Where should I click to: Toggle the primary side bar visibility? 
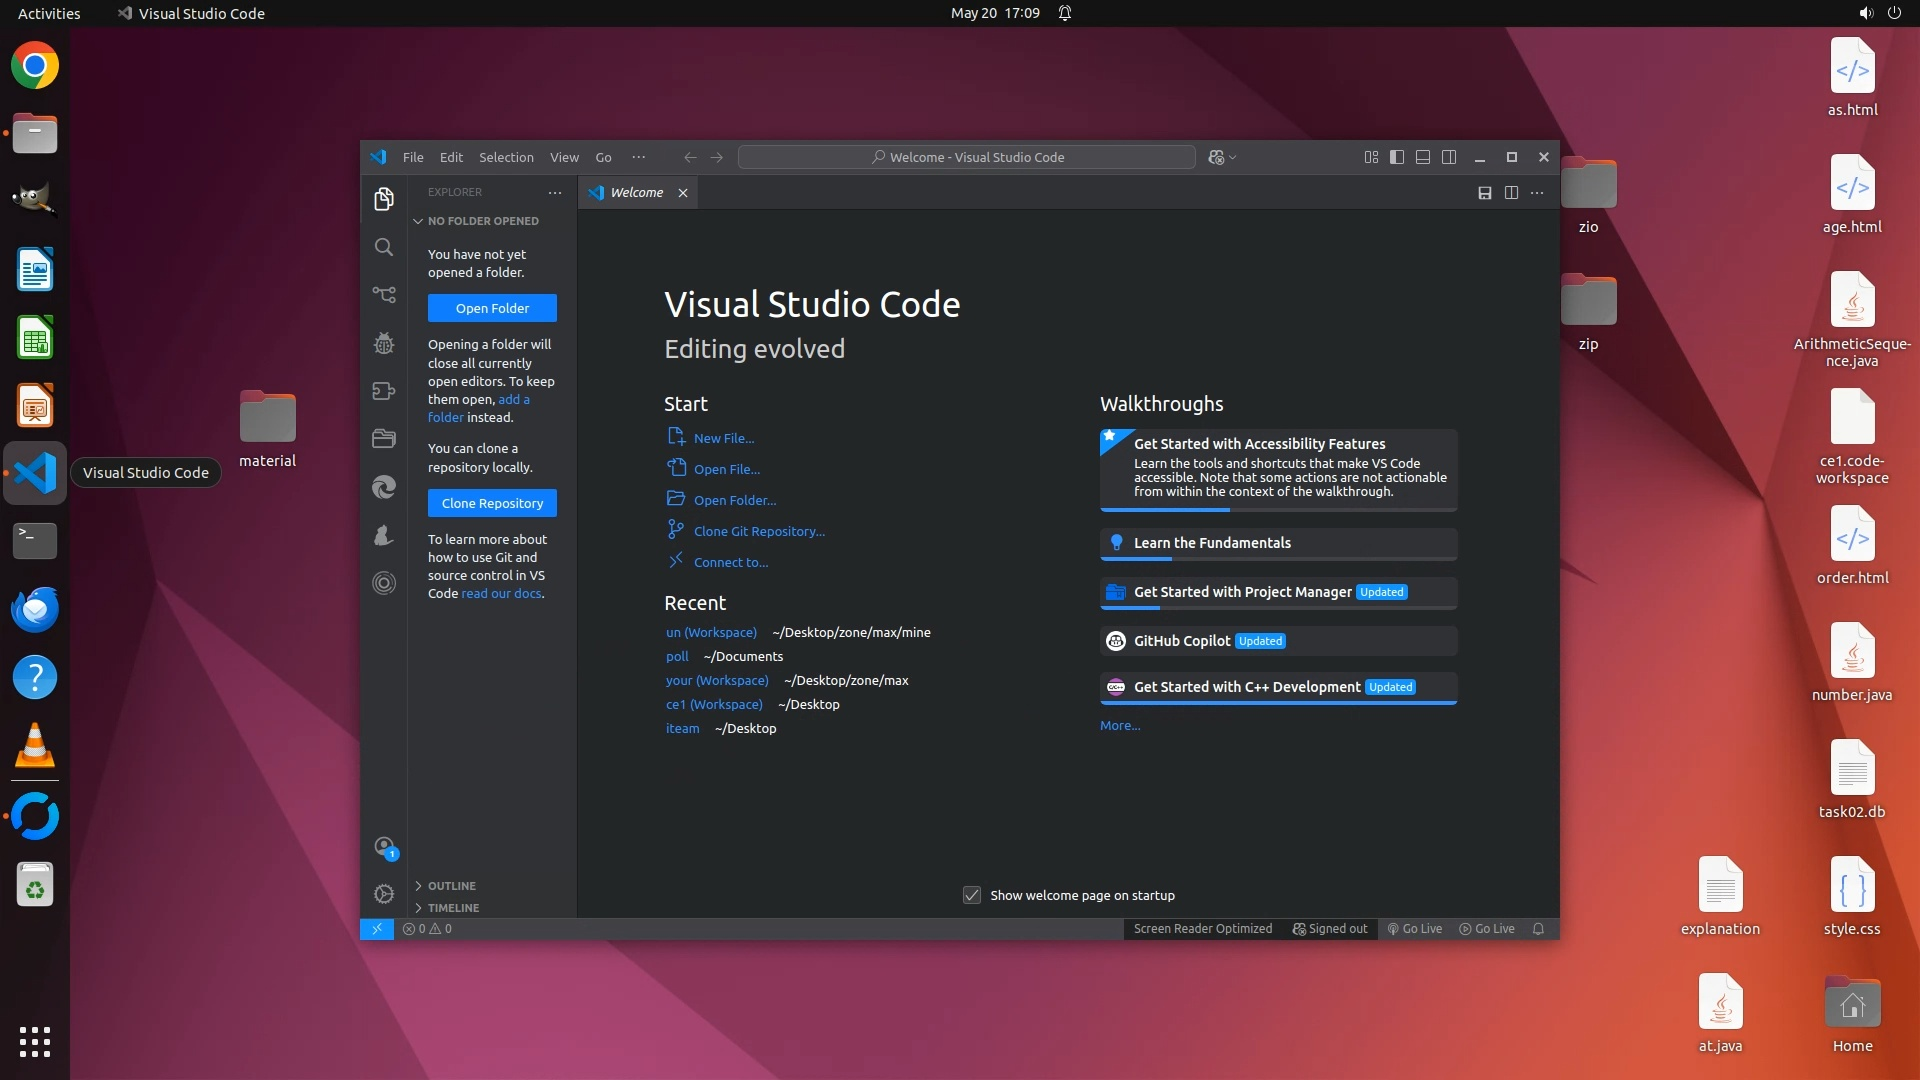[x=1397, y=157]
